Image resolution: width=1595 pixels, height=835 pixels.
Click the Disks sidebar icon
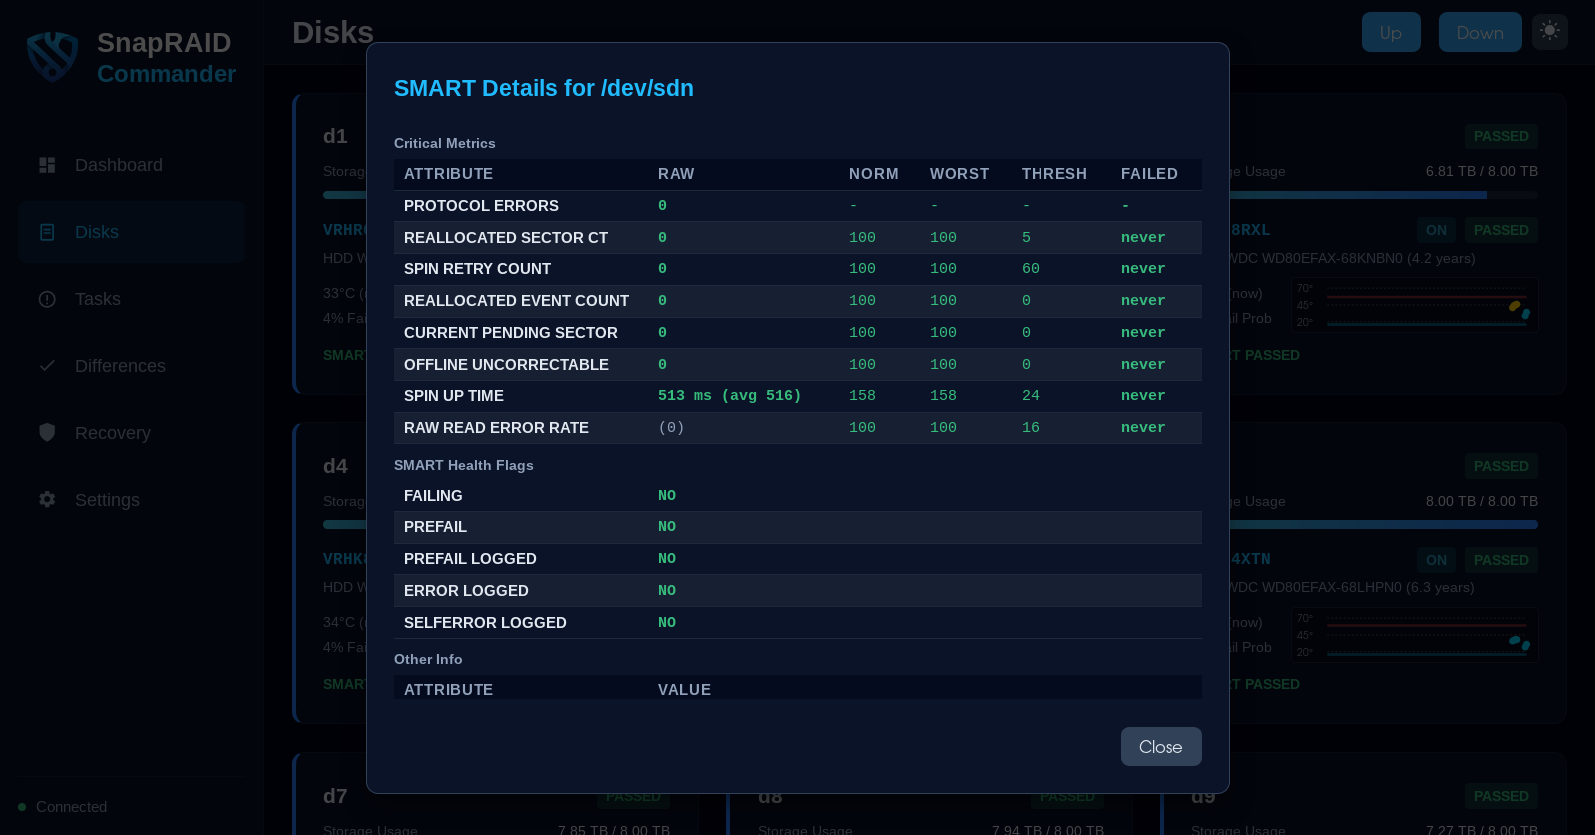(47, 232)
